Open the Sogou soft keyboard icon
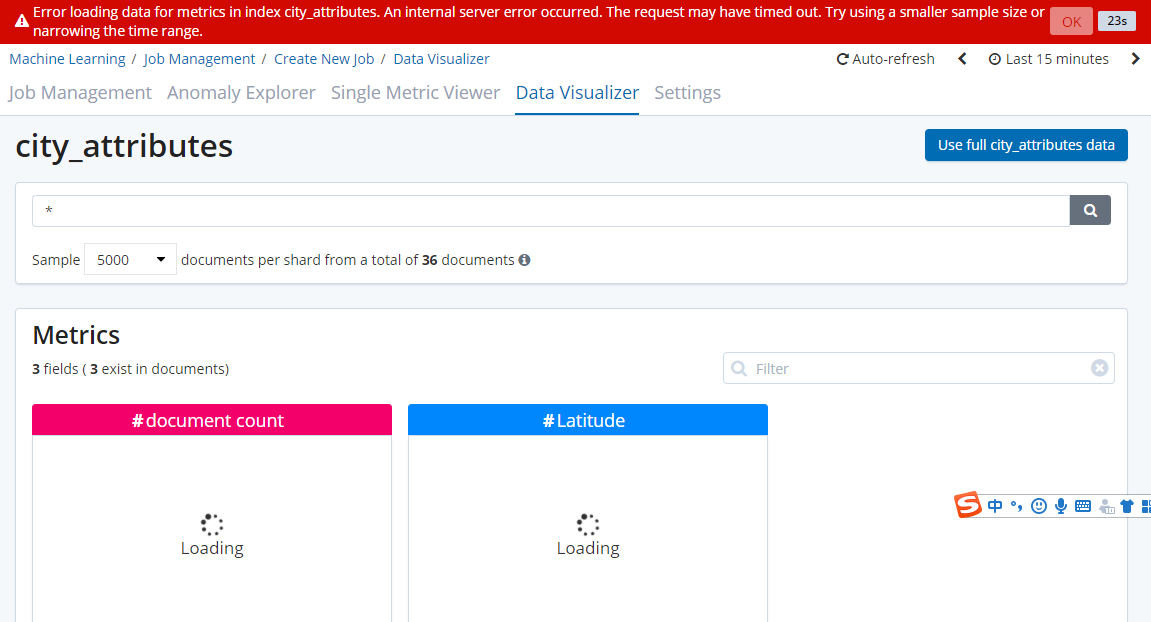 (1083, 506)
